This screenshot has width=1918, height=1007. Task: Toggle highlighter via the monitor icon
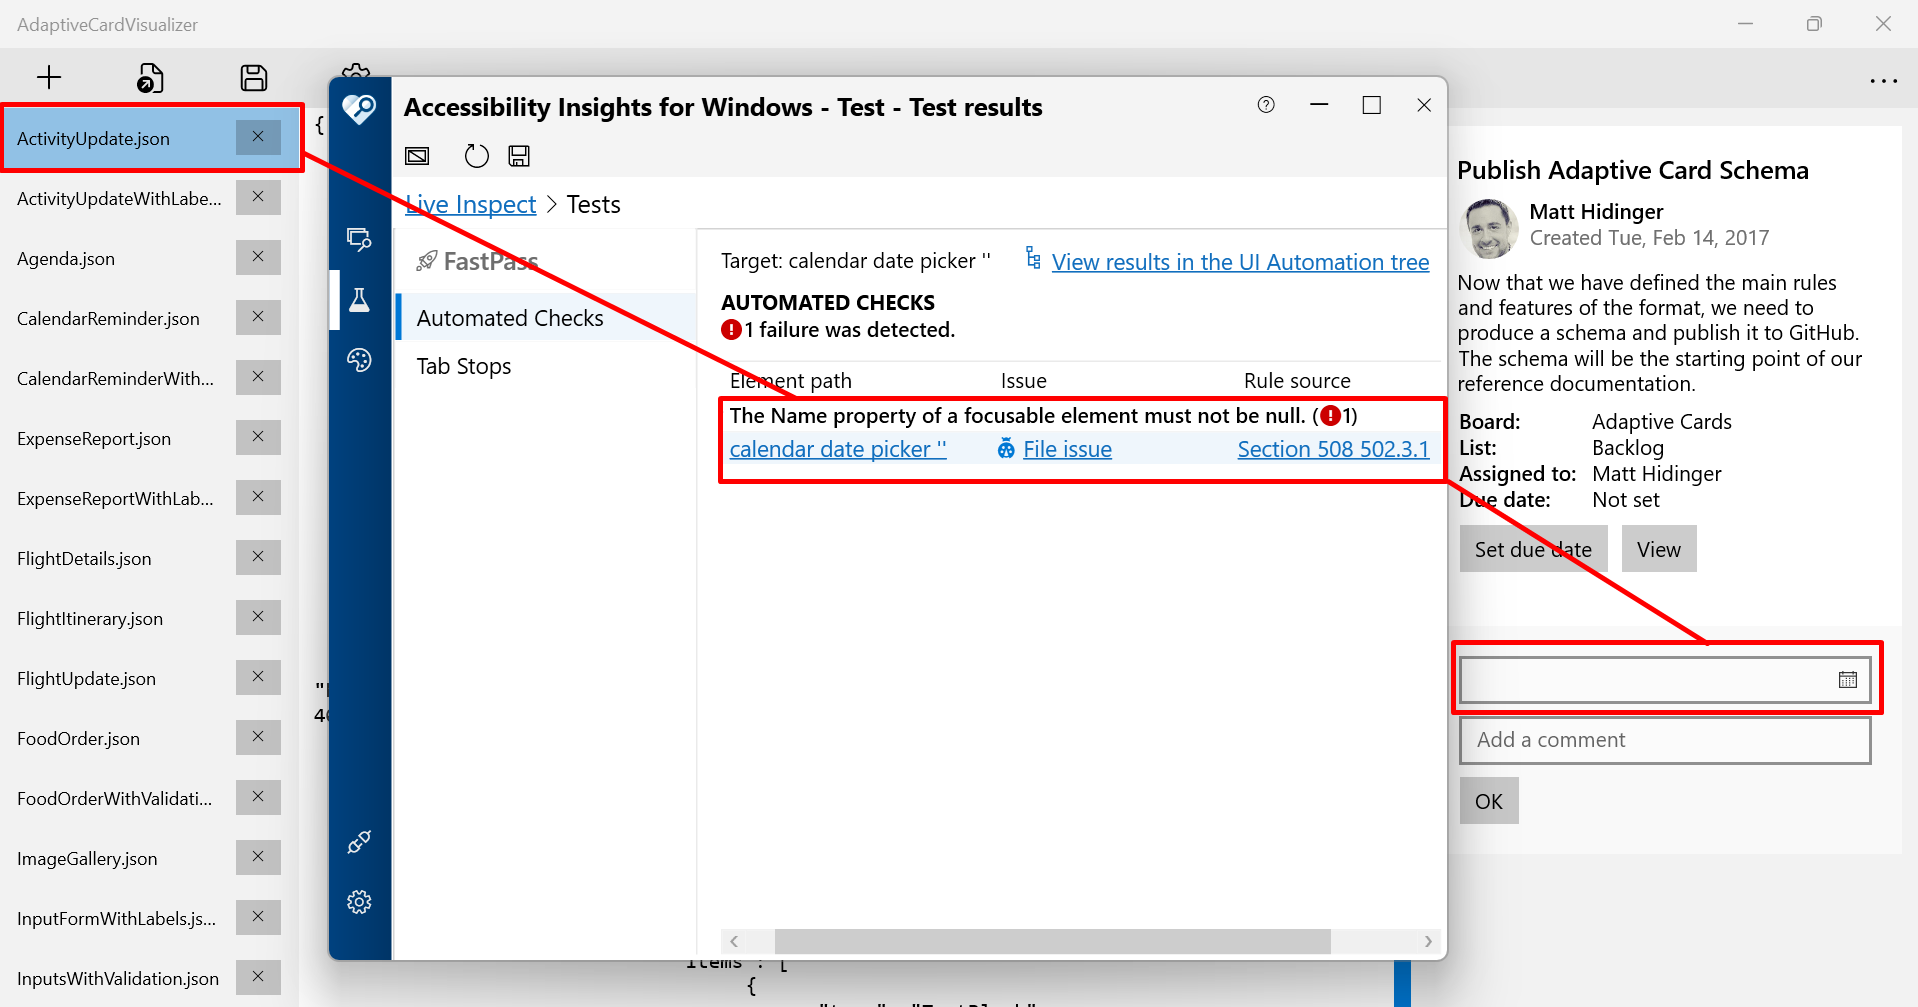[417, 155]
